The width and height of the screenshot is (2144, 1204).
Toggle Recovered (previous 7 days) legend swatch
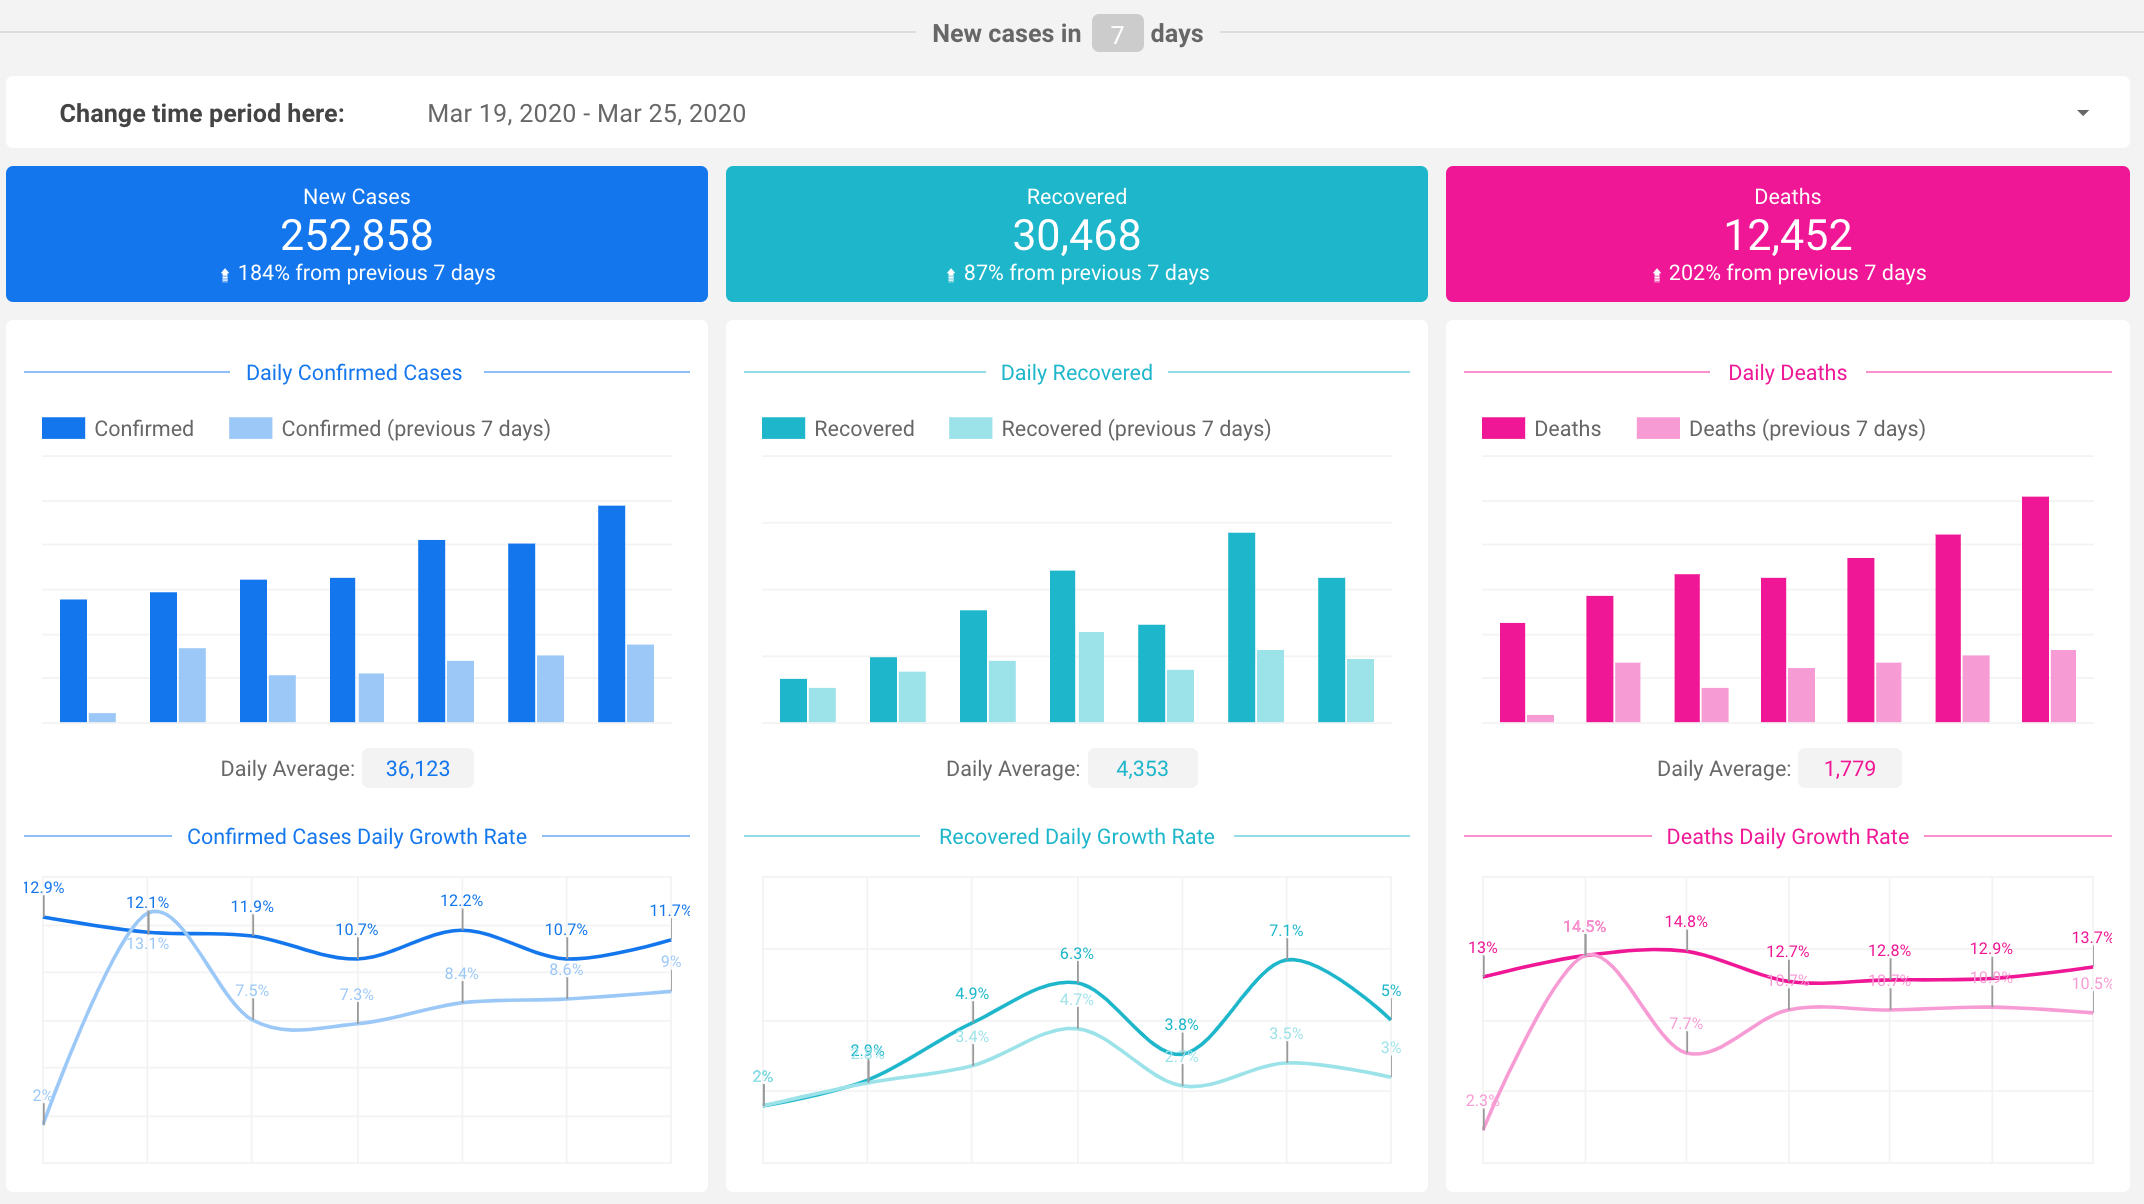point(970,428)
